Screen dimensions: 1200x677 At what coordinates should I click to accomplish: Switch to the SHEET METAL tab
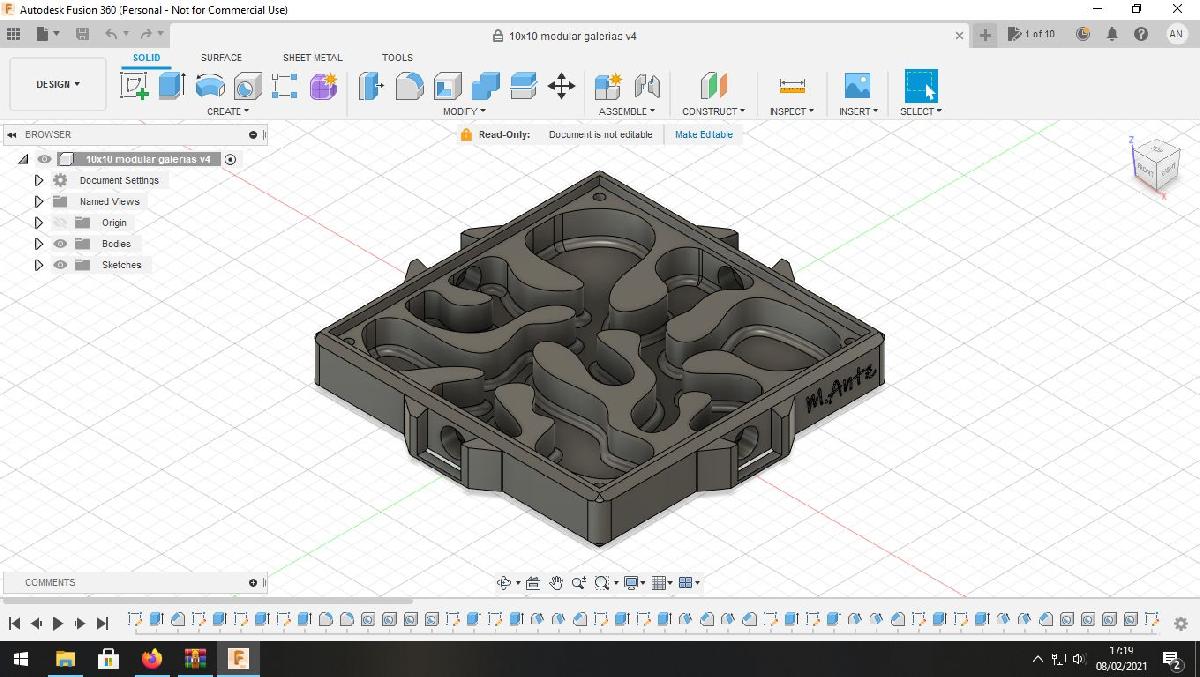(312, 58)
